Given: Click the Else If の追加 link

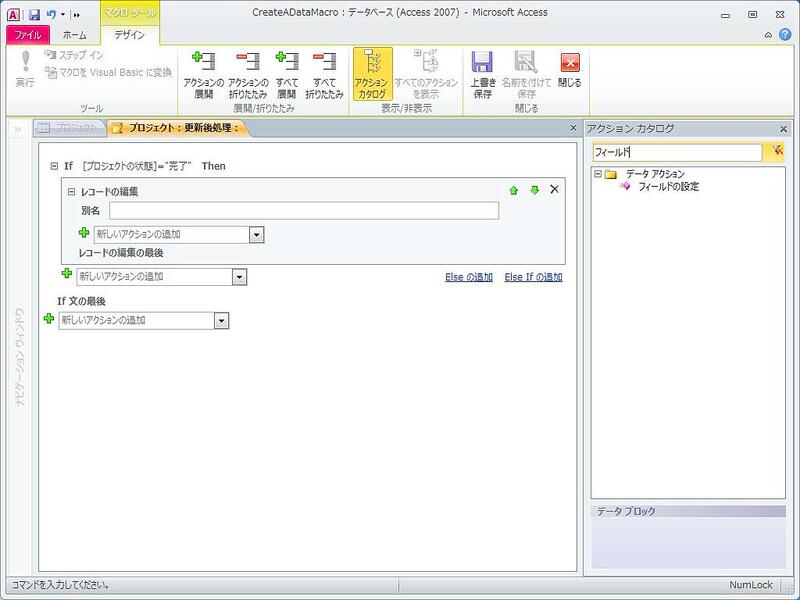Looking at the screenshot, I should pos(534,277).
